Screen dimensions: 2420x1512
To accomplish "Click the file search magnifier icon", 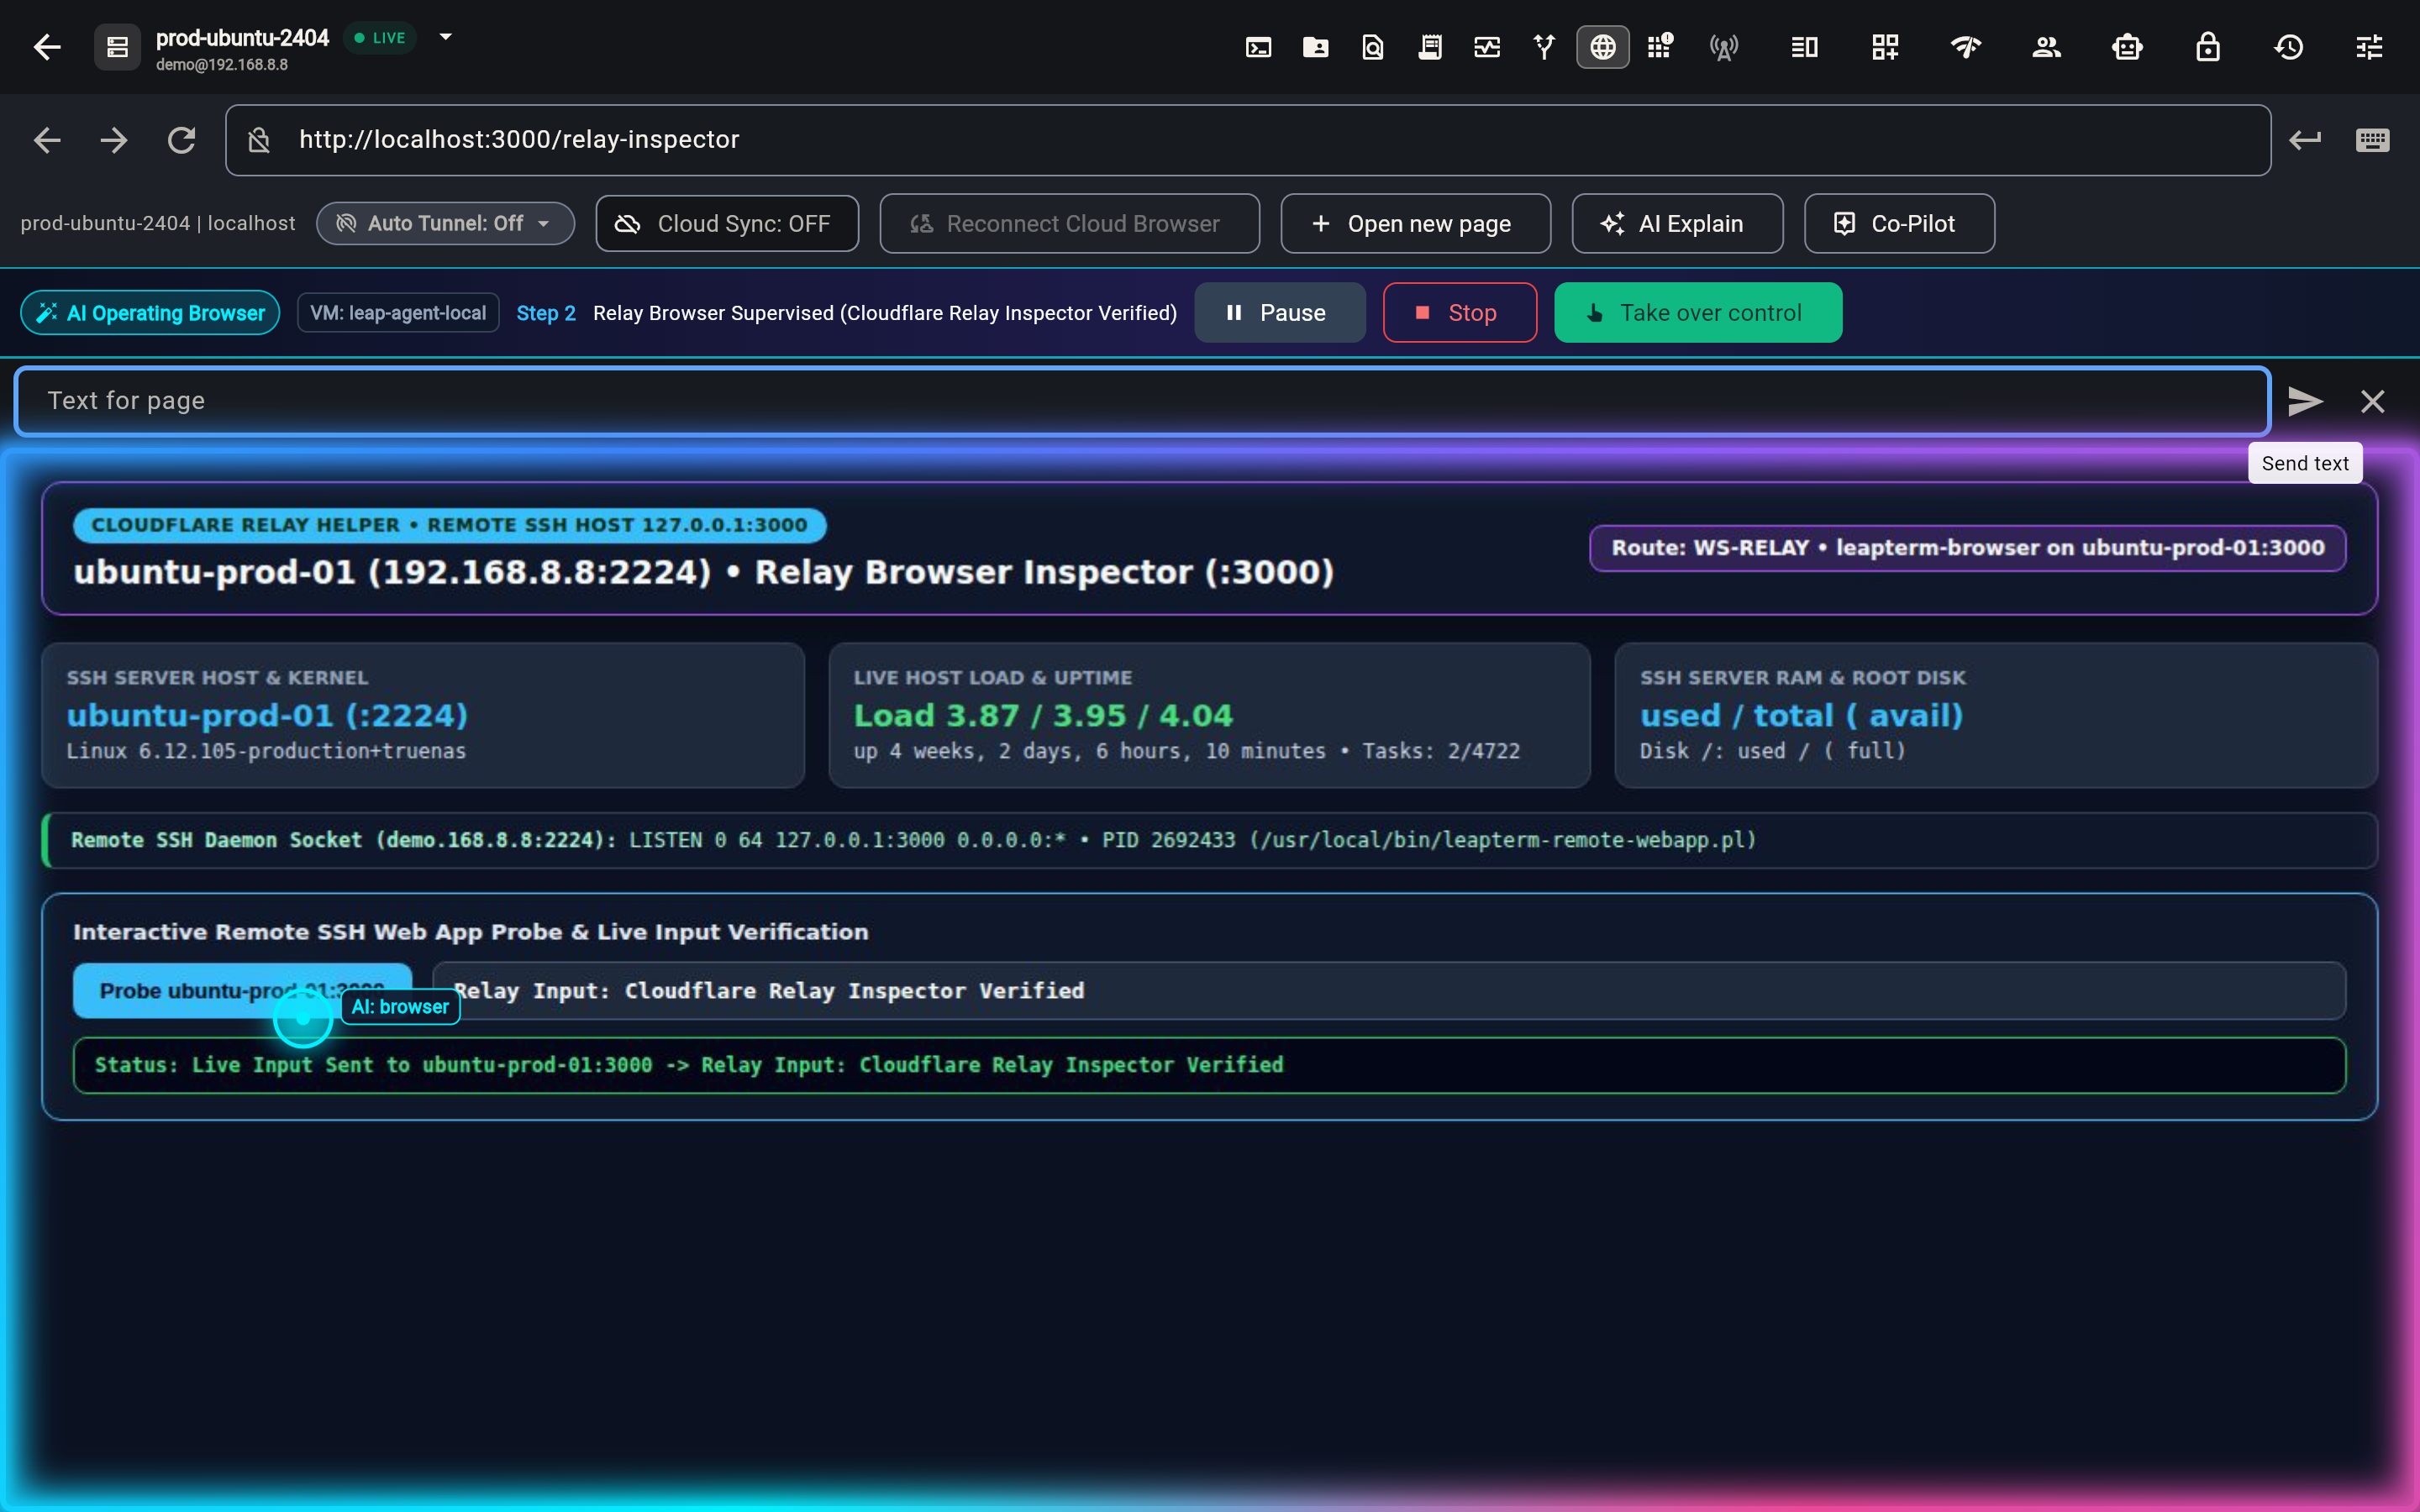I will (x=1373, y=47).
